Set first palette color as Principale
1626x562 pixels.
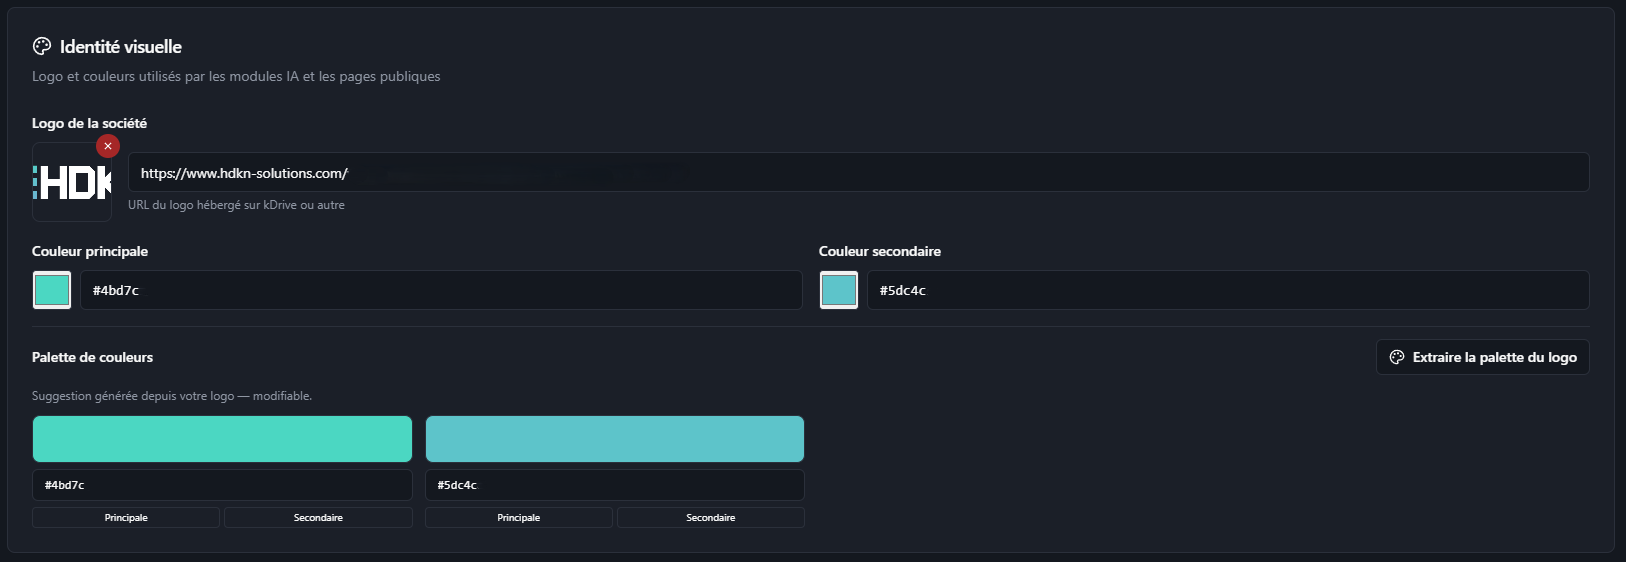click(x=126, y=517)
